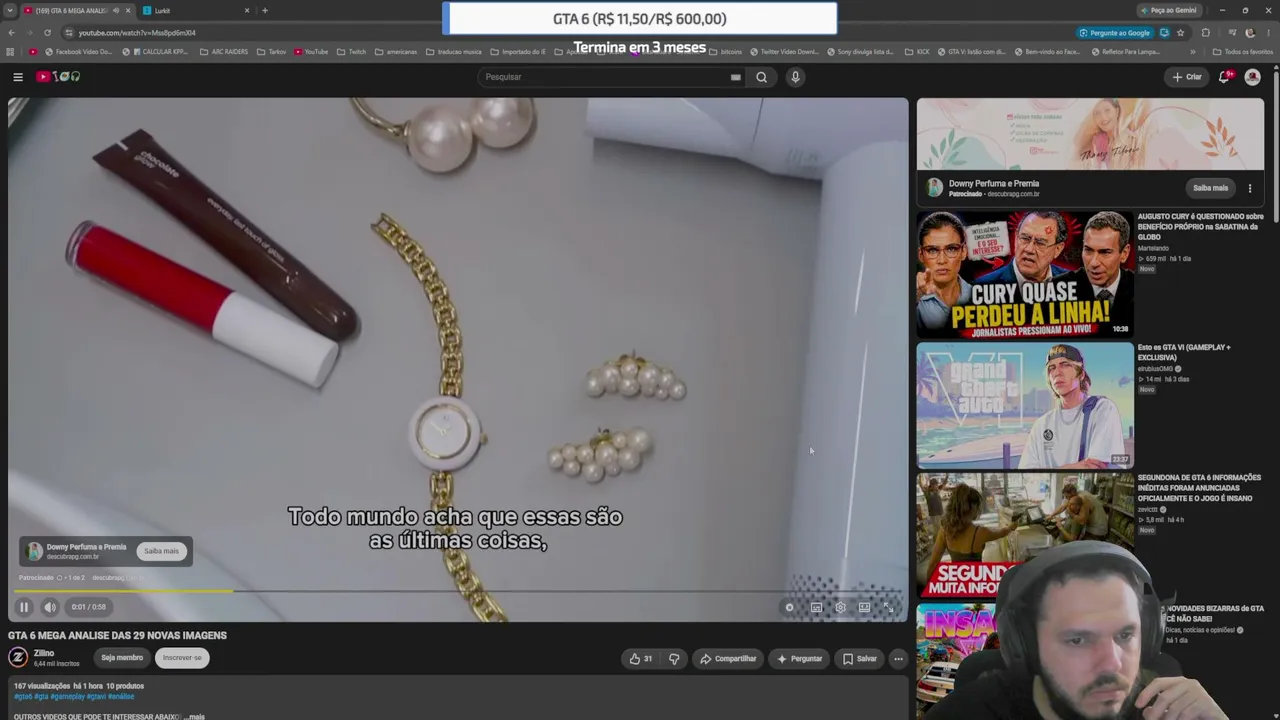Open the ARC RAIDERS bookmarks folder
The width and height of the screenshot is (1280, 720).
pyautogui.click(x=225, y=52)
